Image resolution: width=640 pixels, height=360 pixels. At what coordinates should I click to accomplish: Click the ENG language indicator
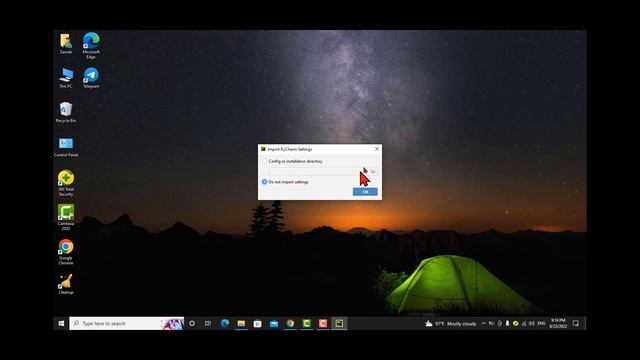point(542,323)
